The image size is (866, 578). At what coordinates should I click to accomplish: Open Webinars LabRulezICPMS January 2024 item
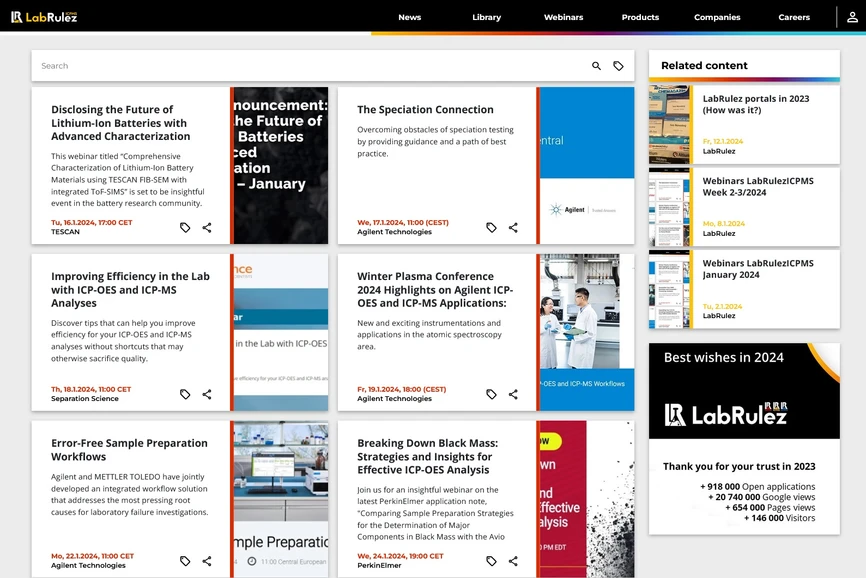pos(744,289)
